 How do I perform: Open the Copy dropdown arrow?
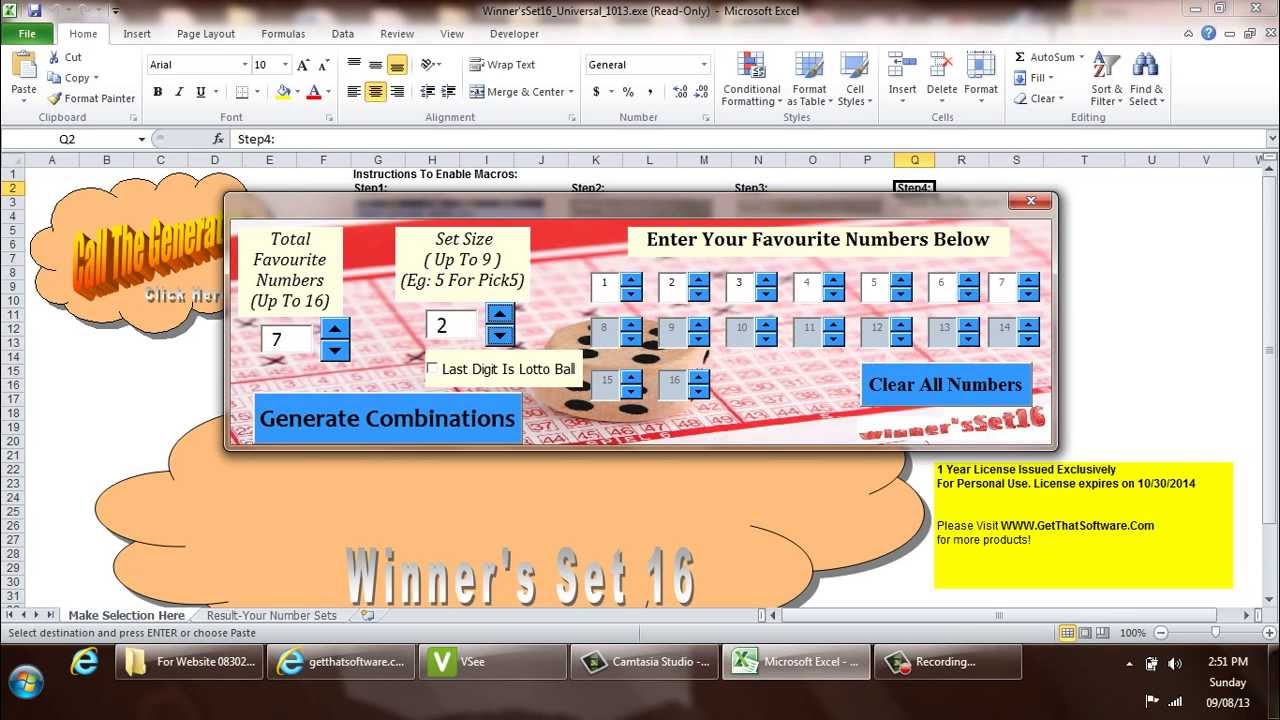tap(98, 78)
